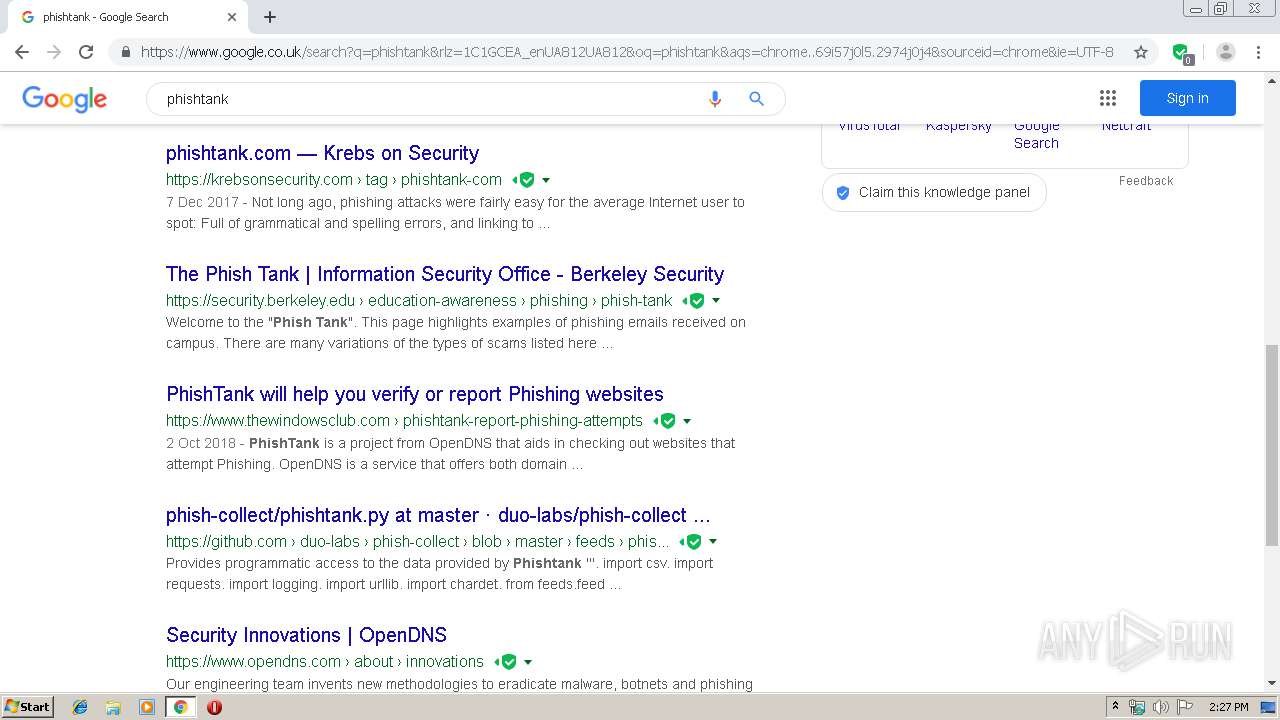Open the green shield extension icon
Viewport: 1280px width, 720px height.
pos(1180,52)
